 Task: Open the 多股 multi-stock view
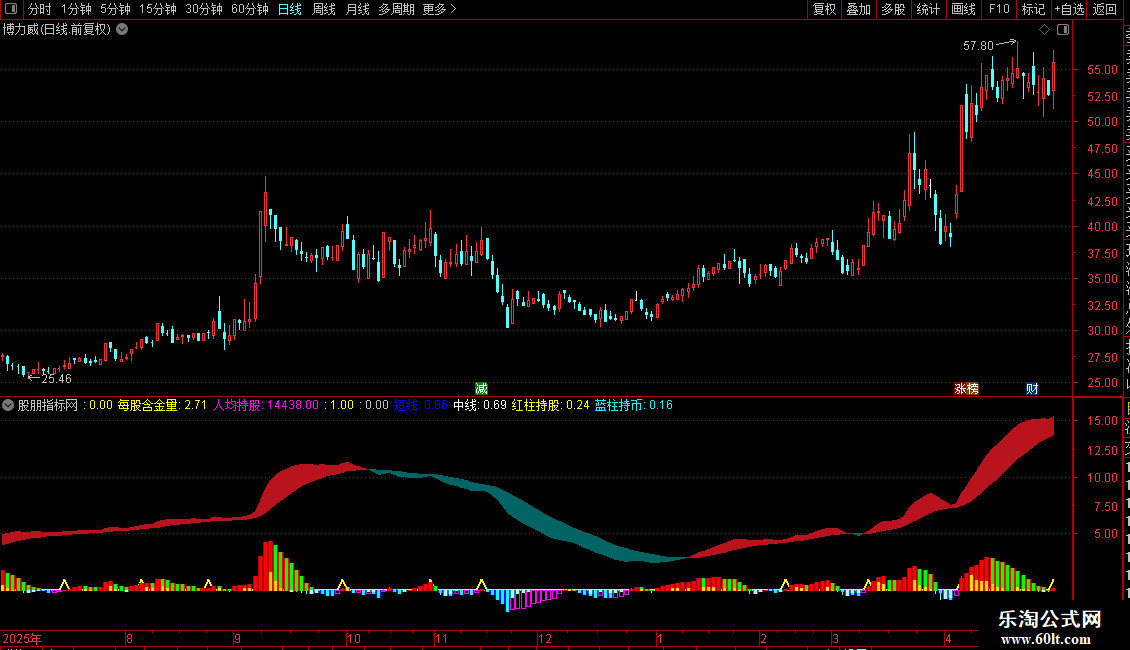click(893, 9)
